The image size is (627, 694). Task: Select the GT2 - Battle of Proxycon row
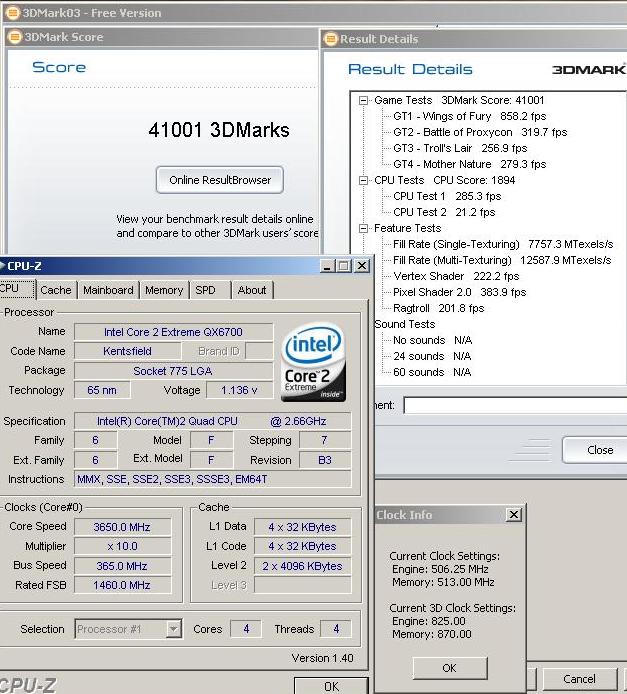coord(480,132)
